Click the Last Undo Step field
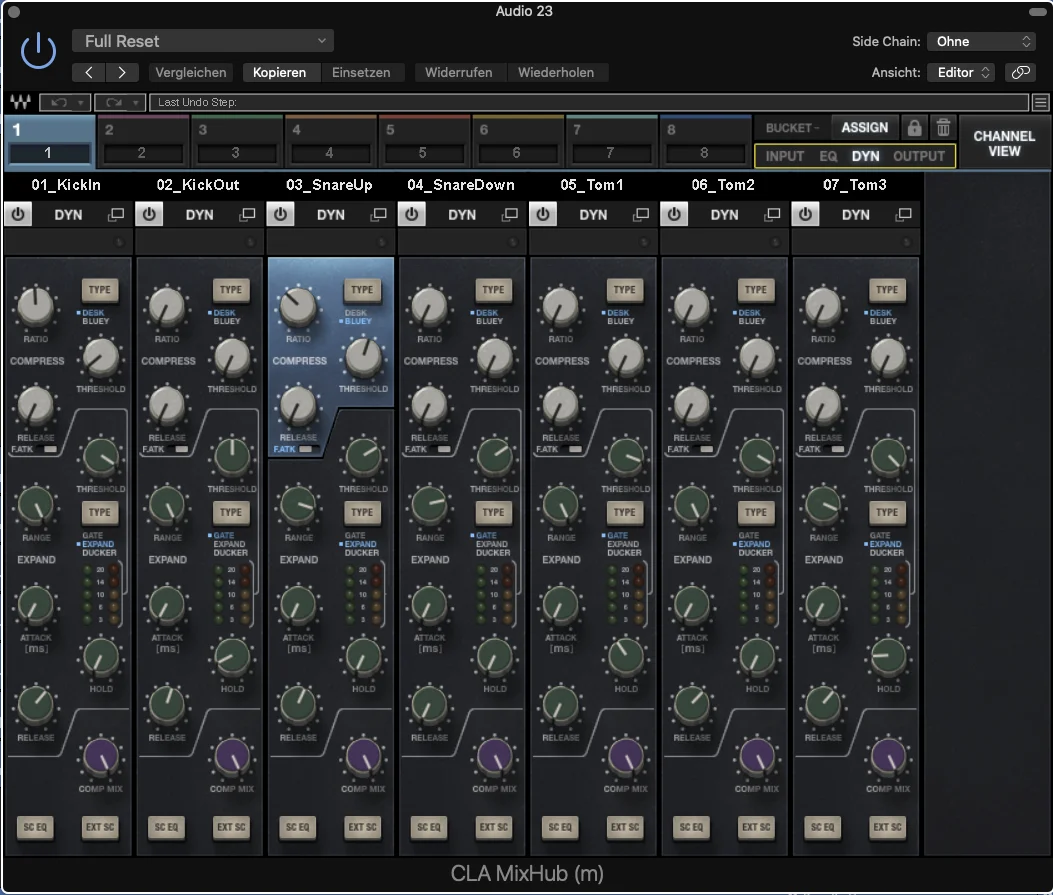This screenshot has height=895, width=1053. click(x=588, y=102)
